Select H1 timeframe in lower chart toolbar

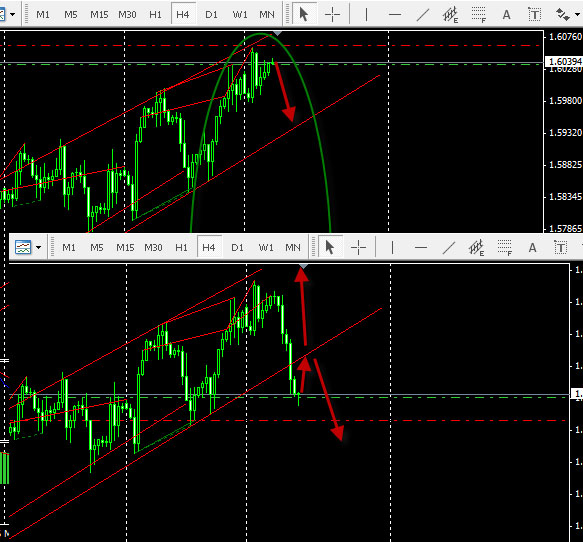pyautogui.click(x=181, y=247)
